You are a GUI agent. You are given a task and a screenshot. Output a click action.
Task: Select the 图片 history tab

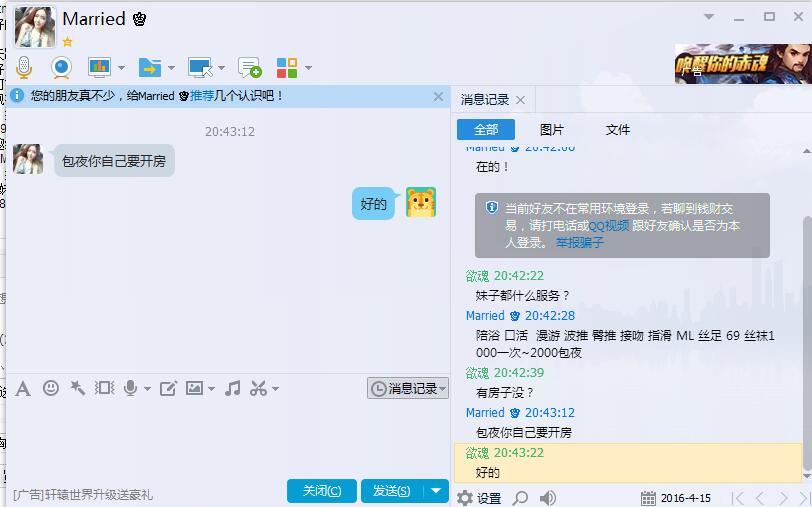552,129
